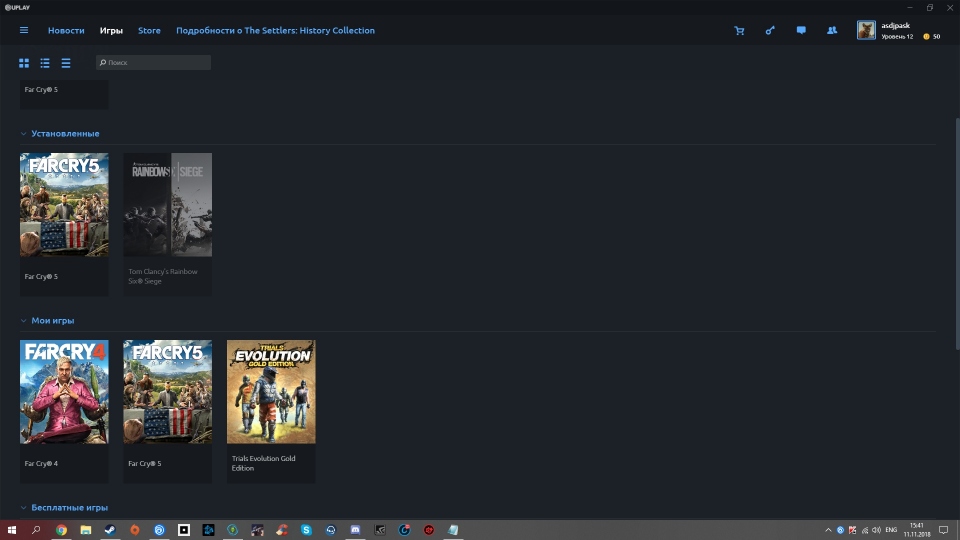
Task: Open Steam from the taskbar
Action: (x=110, y=530)
